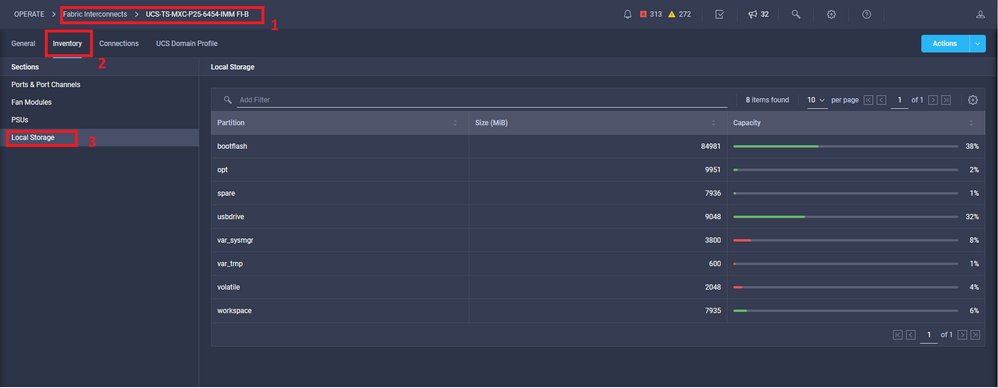Switch to the General tab
Viewport: 998px width, 388px height.
click(x=23, y=44)
